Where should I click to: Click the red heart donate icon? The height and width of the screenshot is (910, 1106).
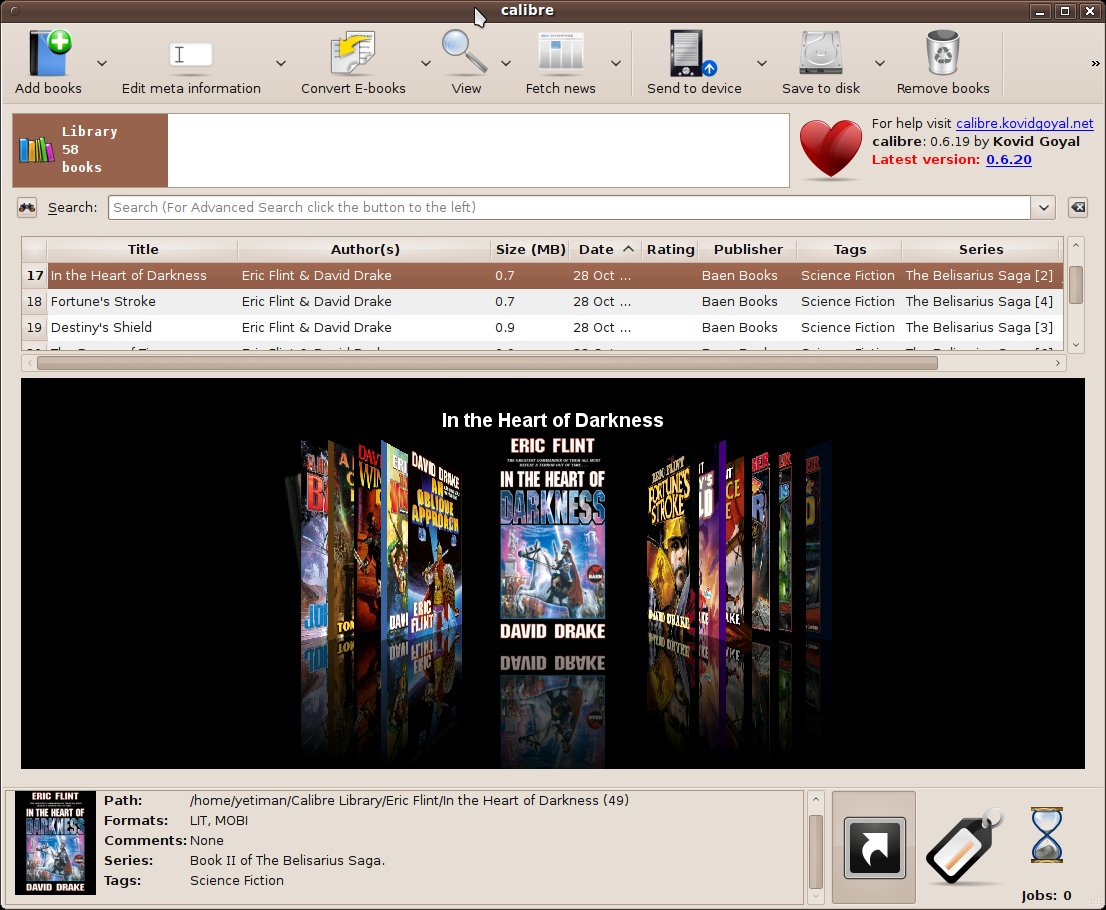pyautogui.click(x=831, y=150)
